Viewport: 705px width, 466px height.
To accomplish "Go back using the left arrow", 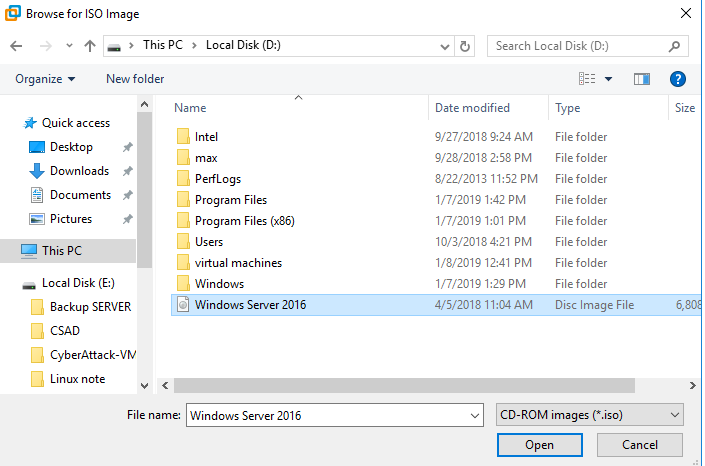I will (16, 46).
